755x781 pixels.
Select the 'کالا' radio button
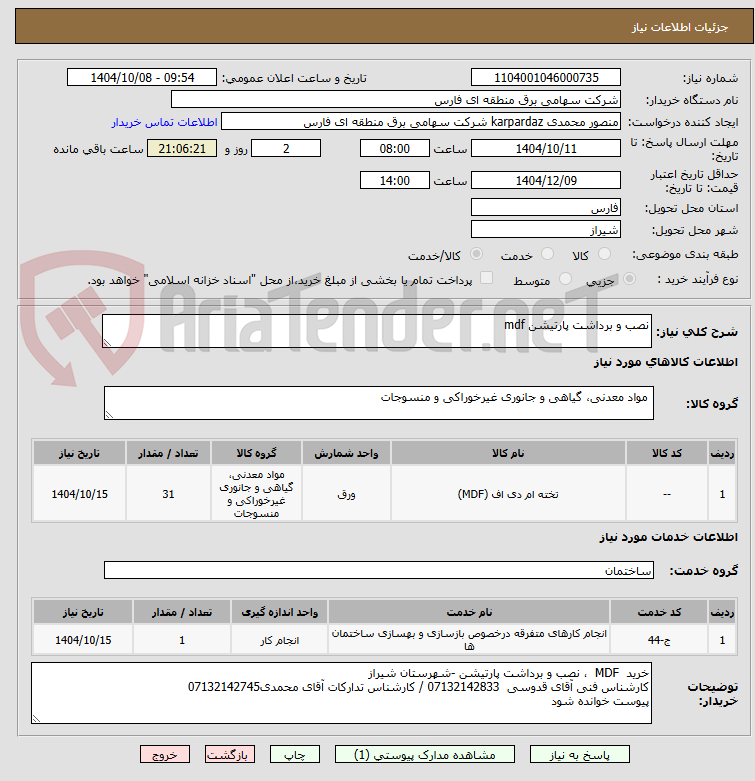click(x=604, y=254)
